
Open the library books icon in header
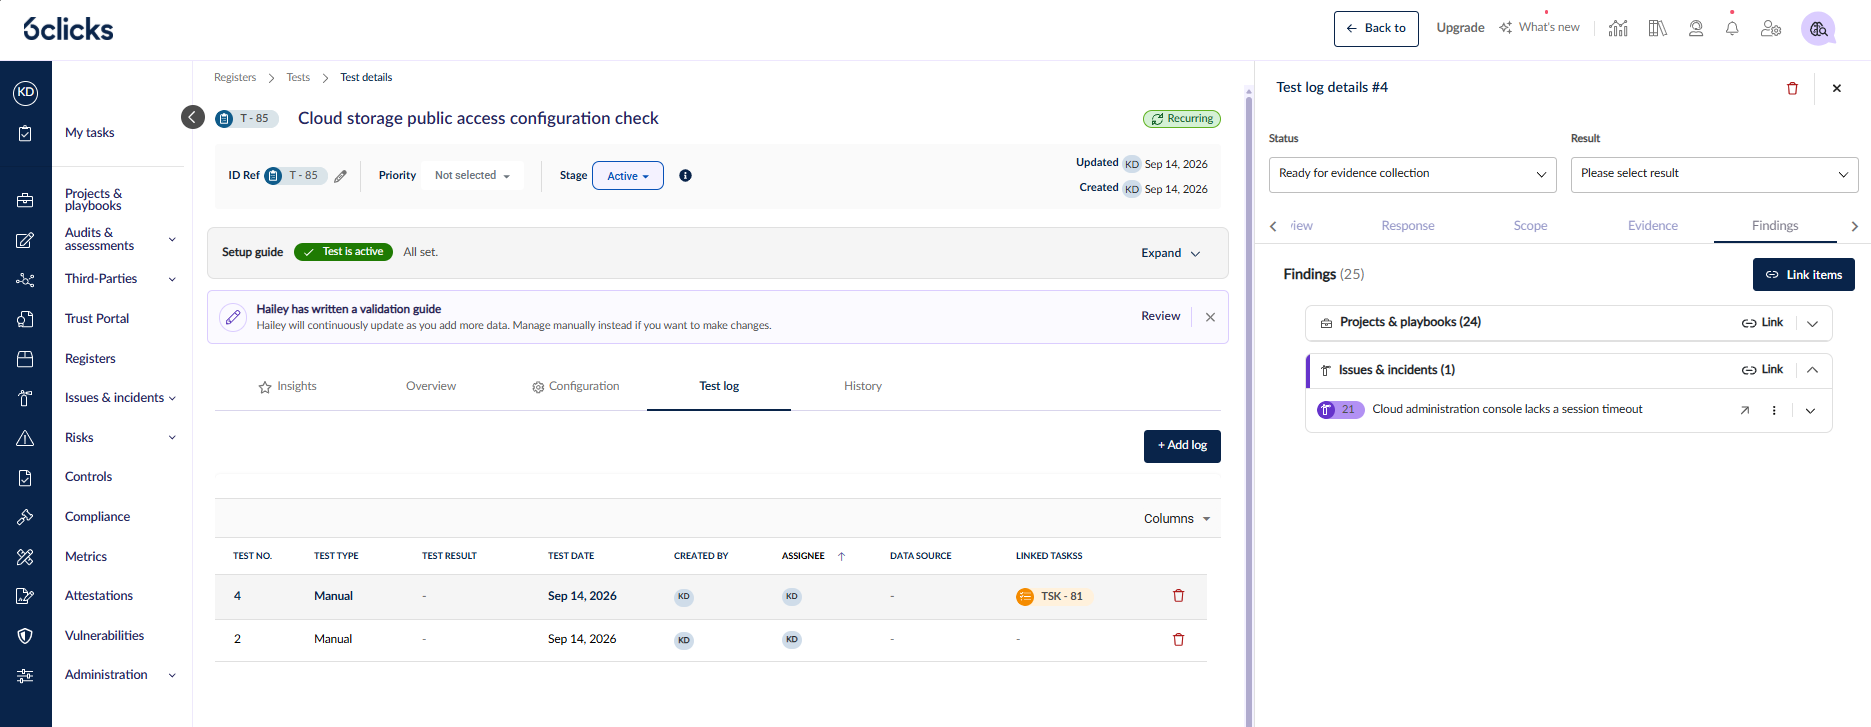[x=1658, y=28]
